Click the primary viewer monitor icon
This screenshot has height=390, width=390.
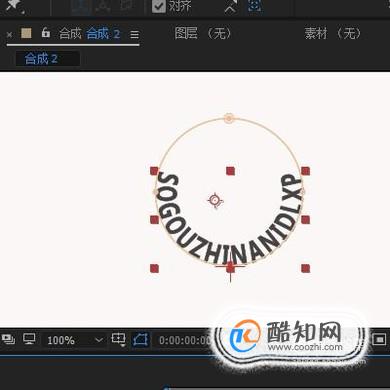[29, 339]
